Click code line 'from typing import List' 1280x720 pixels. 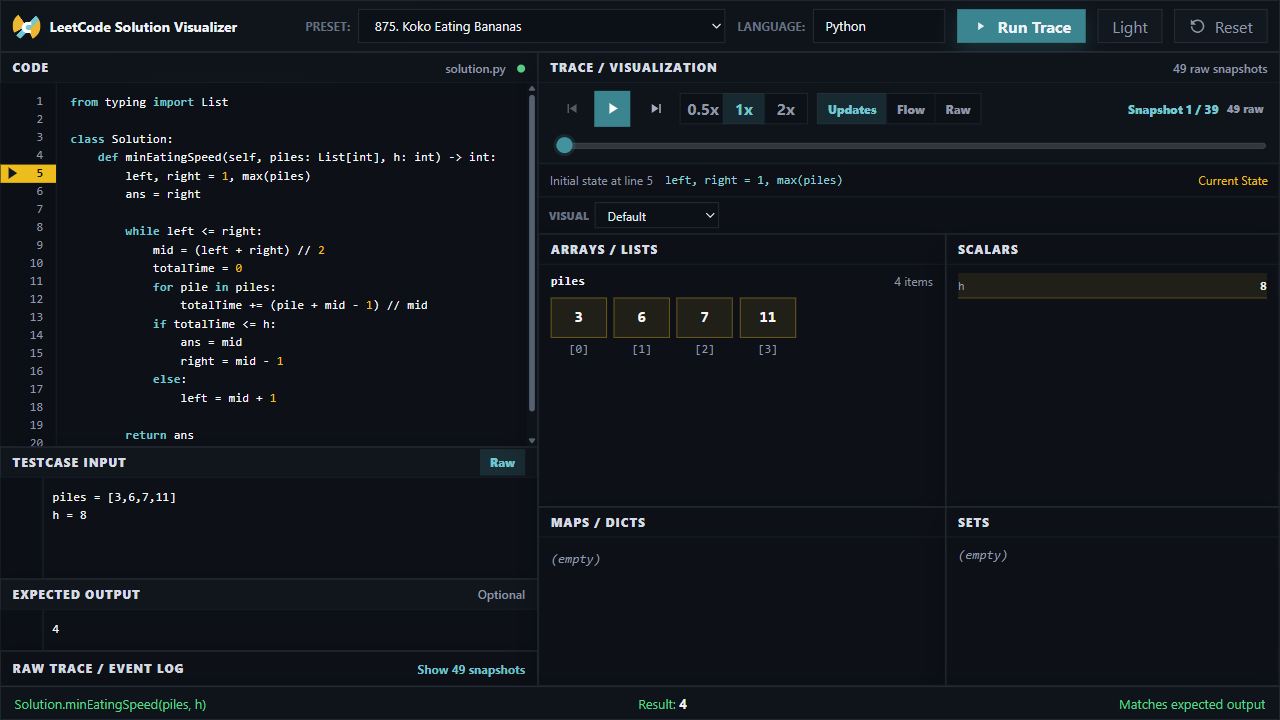coord(149,102)
